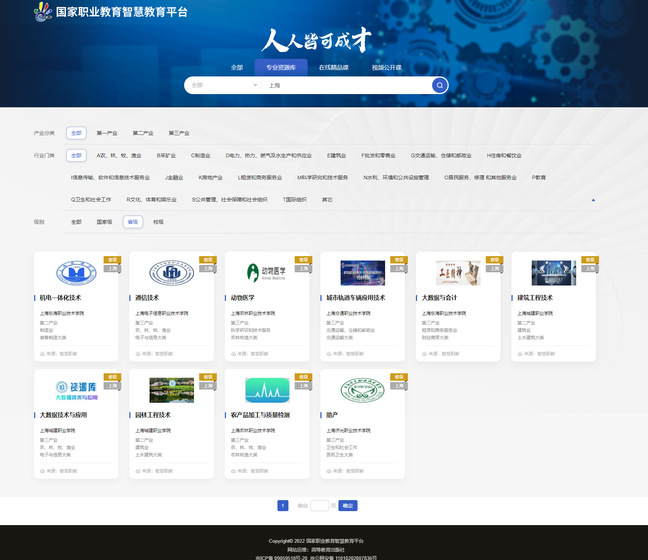648x560 pixels.
Task: Open the 机电一体化技术 card logo image
Action: tap(76, 273)
